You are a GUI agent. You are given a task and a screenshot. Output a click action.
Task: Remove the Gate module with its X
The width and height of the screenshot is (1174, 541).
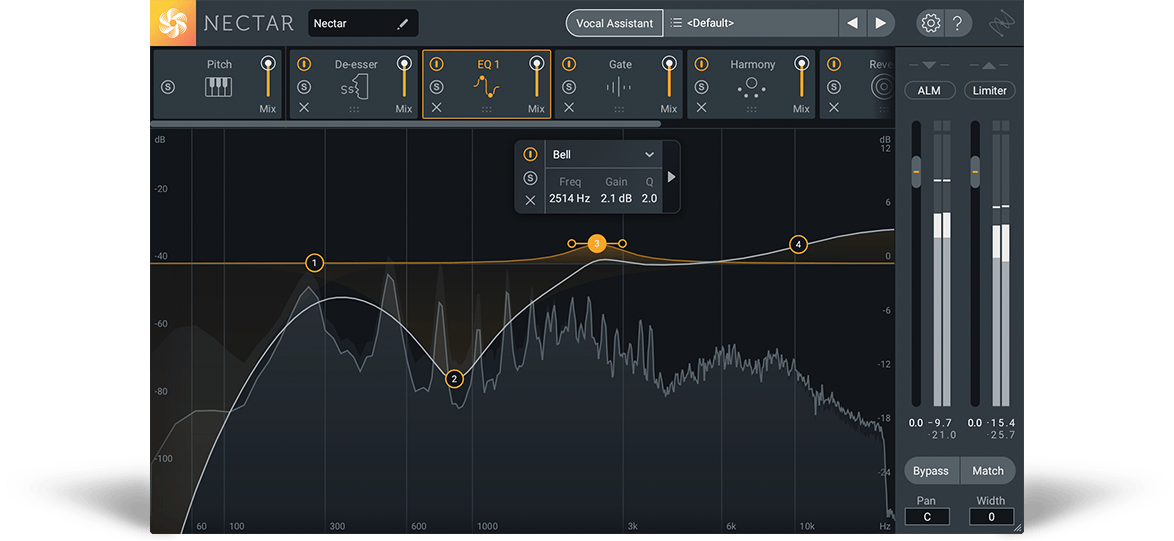[x=569, y=108]
